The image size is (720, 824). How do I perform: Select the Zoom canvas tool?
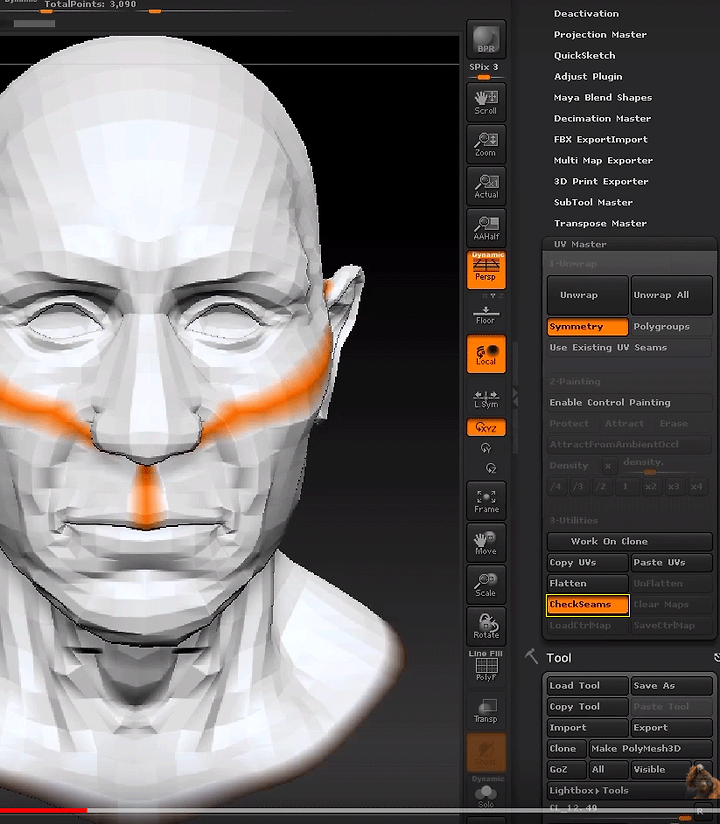[x=486, y=144]
